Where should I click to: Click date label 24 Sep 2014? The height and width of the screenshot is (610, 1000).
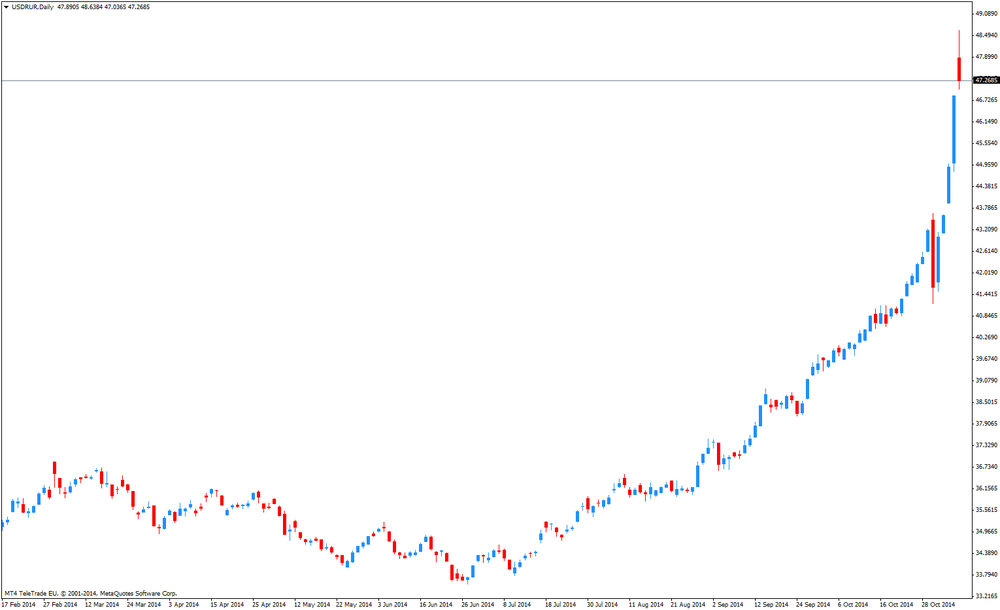[812, 604]
